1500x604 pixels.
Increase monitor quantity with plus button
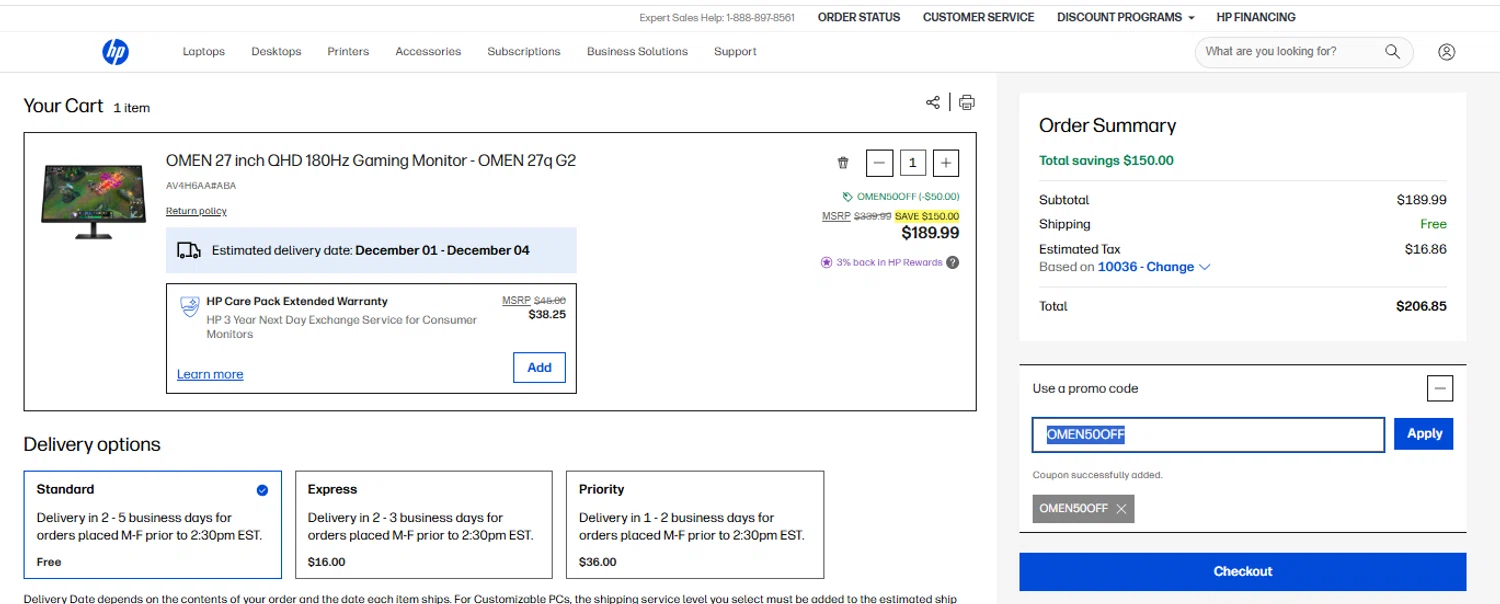(946, 163)
